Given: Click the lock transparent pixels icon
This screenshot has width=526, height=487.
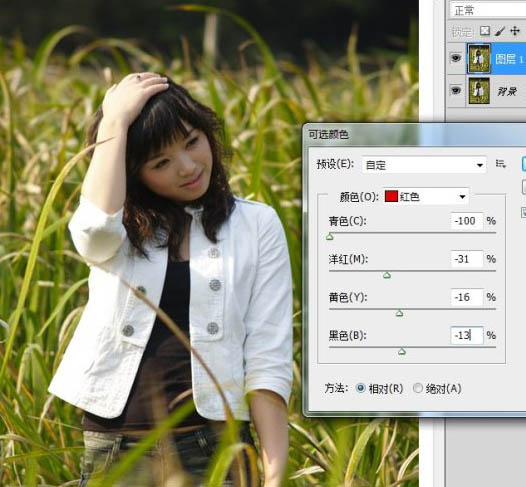Looking at the screenshot, I should point(485,31).
